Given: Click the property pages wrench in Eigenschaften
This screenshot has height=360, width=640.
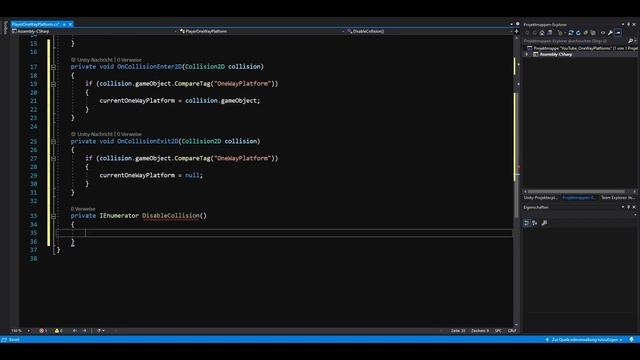Looking at the screenshot, I should (544, 223).
